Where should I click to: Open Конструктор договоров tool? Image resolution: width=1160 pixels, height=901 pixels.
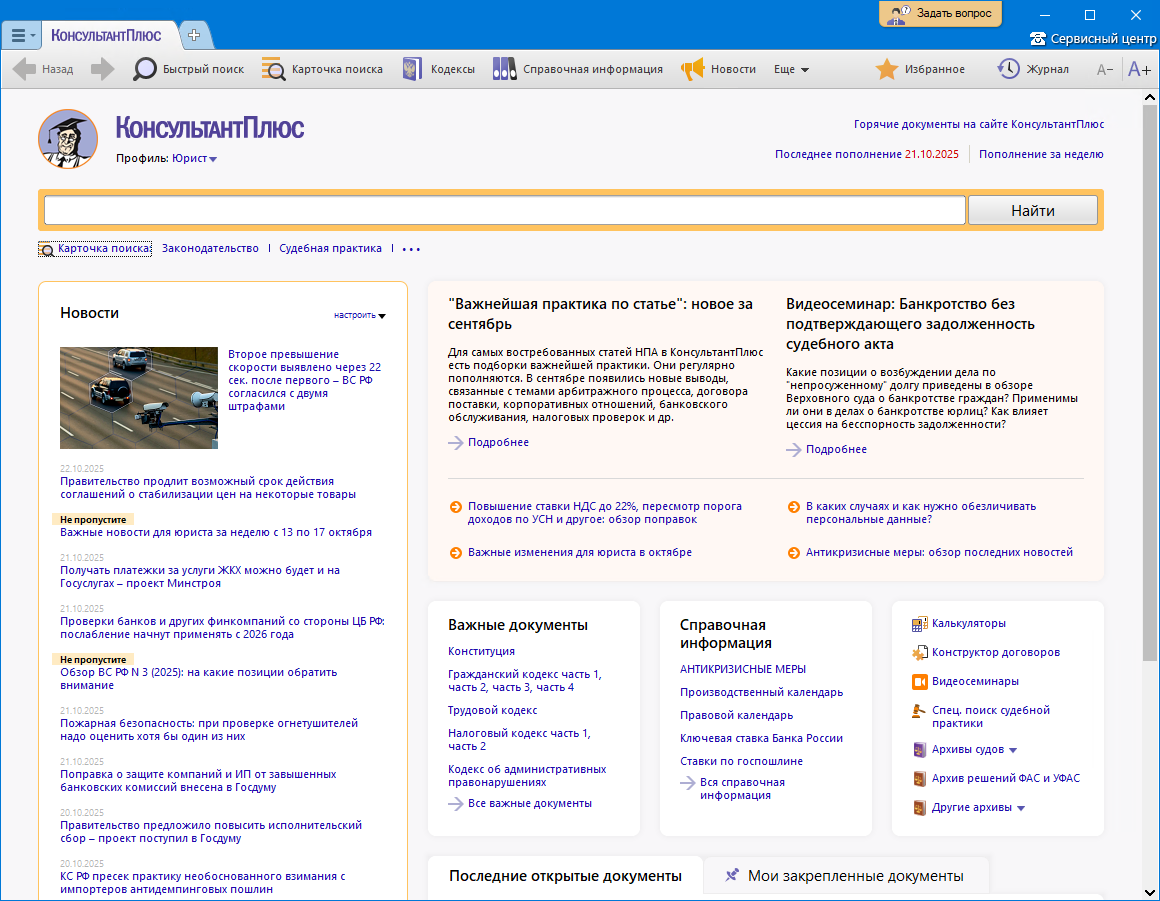pos(920,653)
